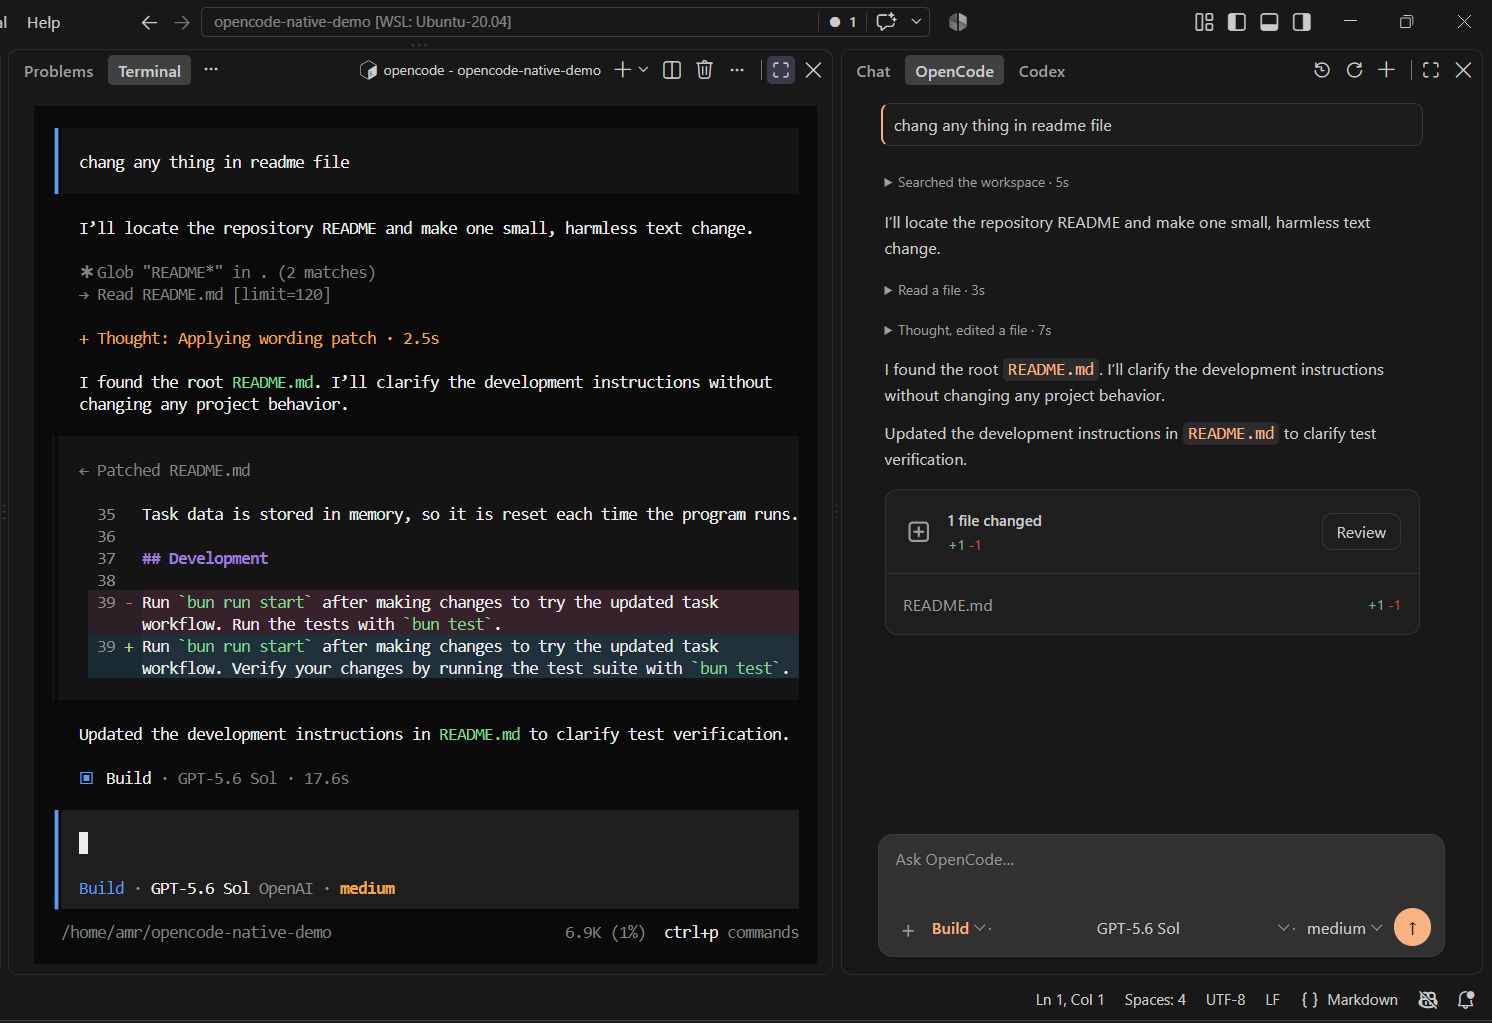This screenshot has width=1492, height=1023.
Task: Focus the Ask OpenCode input box
Action: coord(1161,860)
